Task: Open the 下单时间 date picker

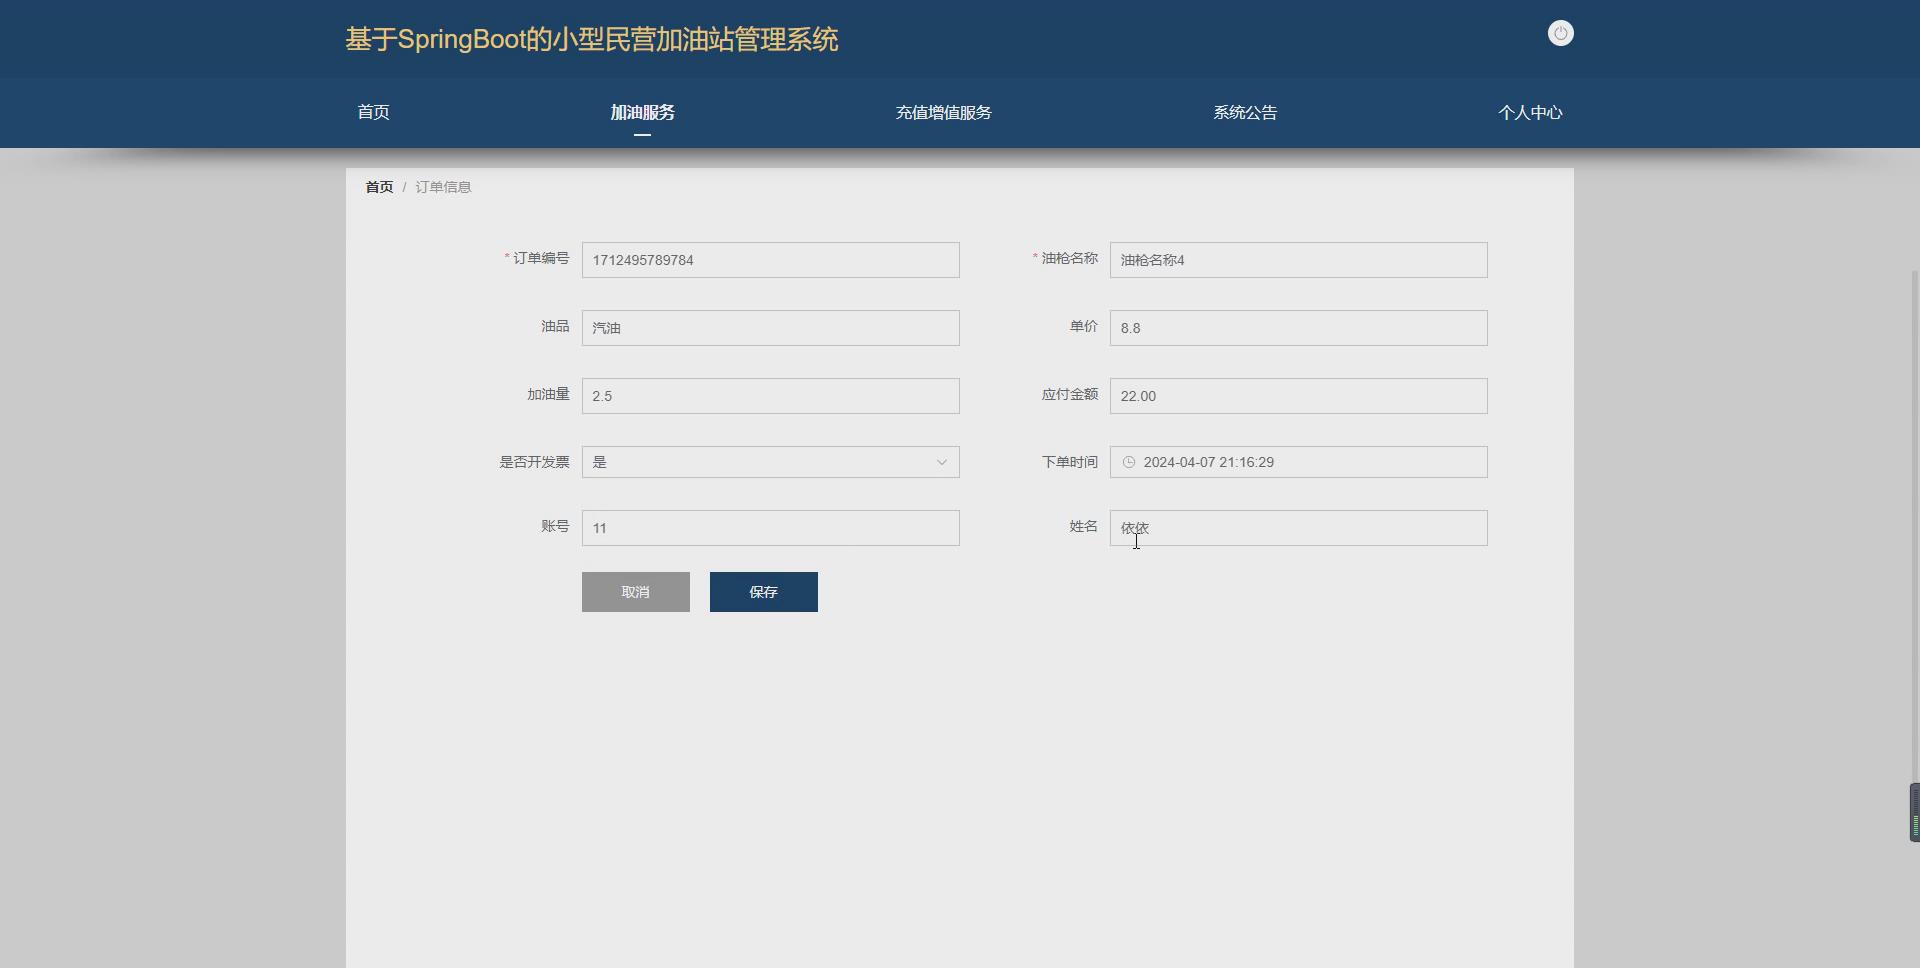Action: tap(1297, 462)
